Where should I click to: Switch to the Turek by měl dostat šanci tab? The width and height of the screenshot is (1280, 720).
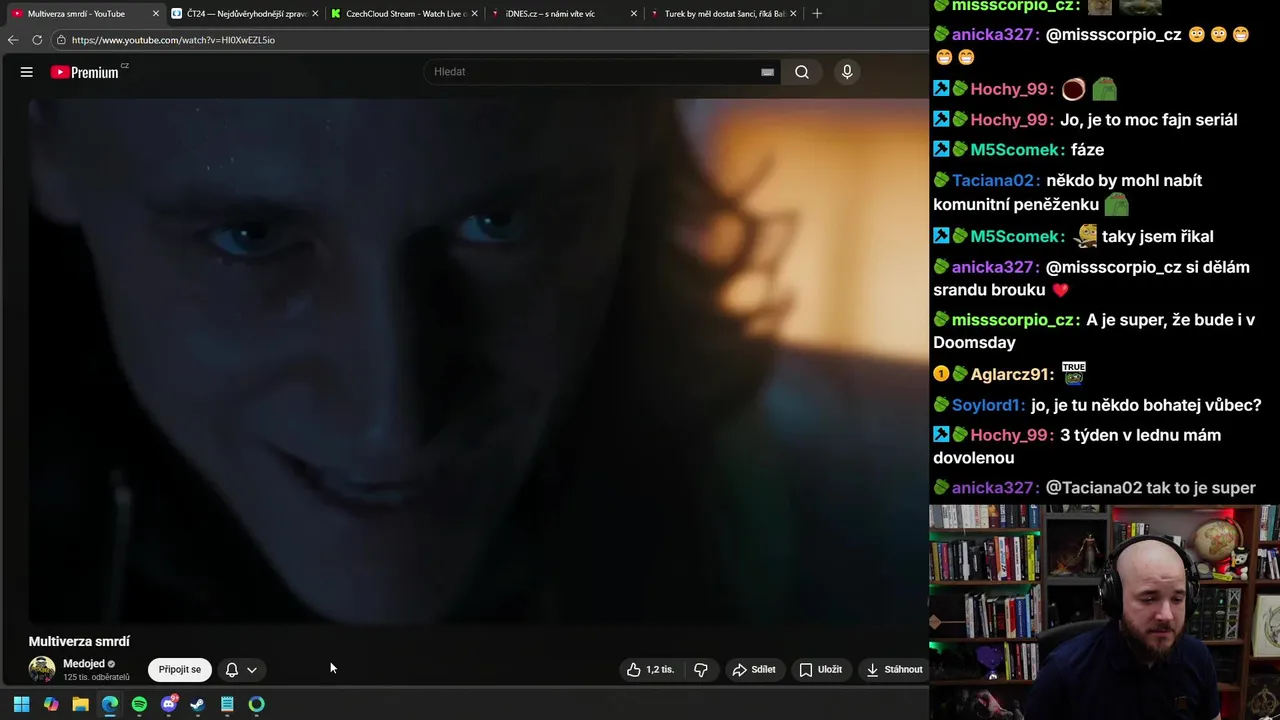click(722, 14)
